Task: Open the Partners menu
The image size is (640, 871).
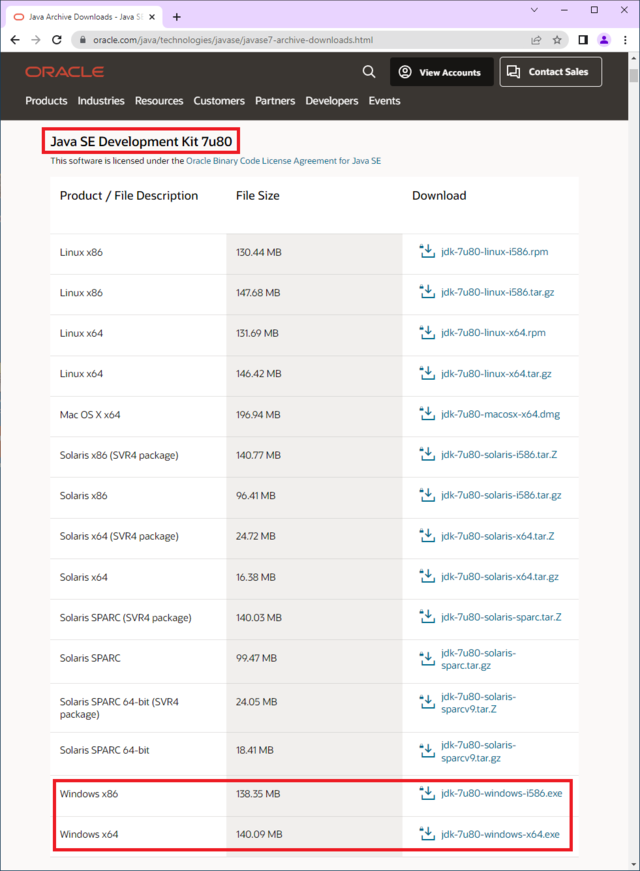Action: [x=275, y=101]
